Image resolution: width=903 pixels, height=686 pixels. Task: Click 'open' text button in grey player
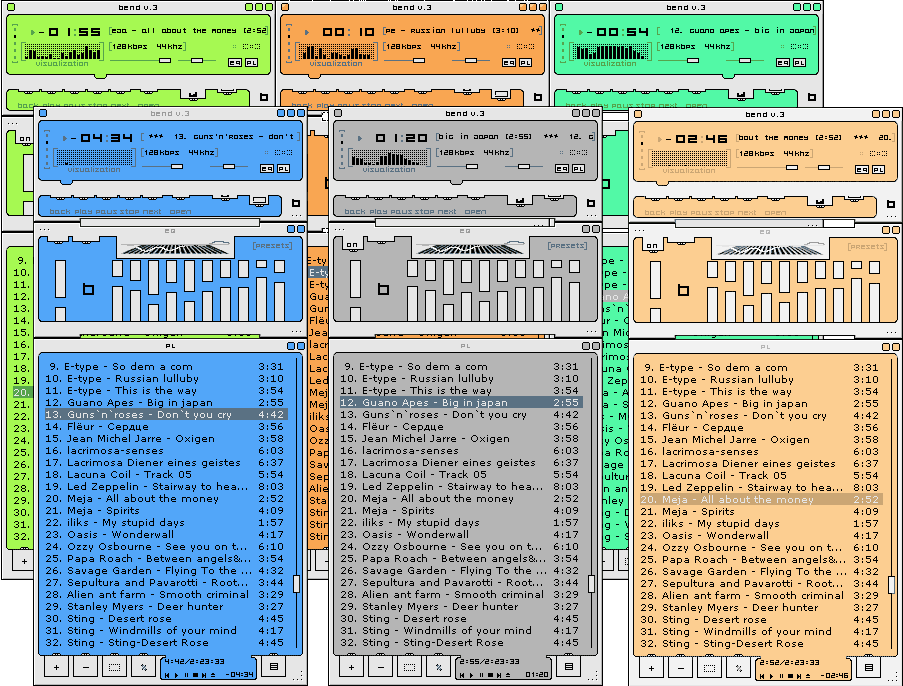pos(475,211)
